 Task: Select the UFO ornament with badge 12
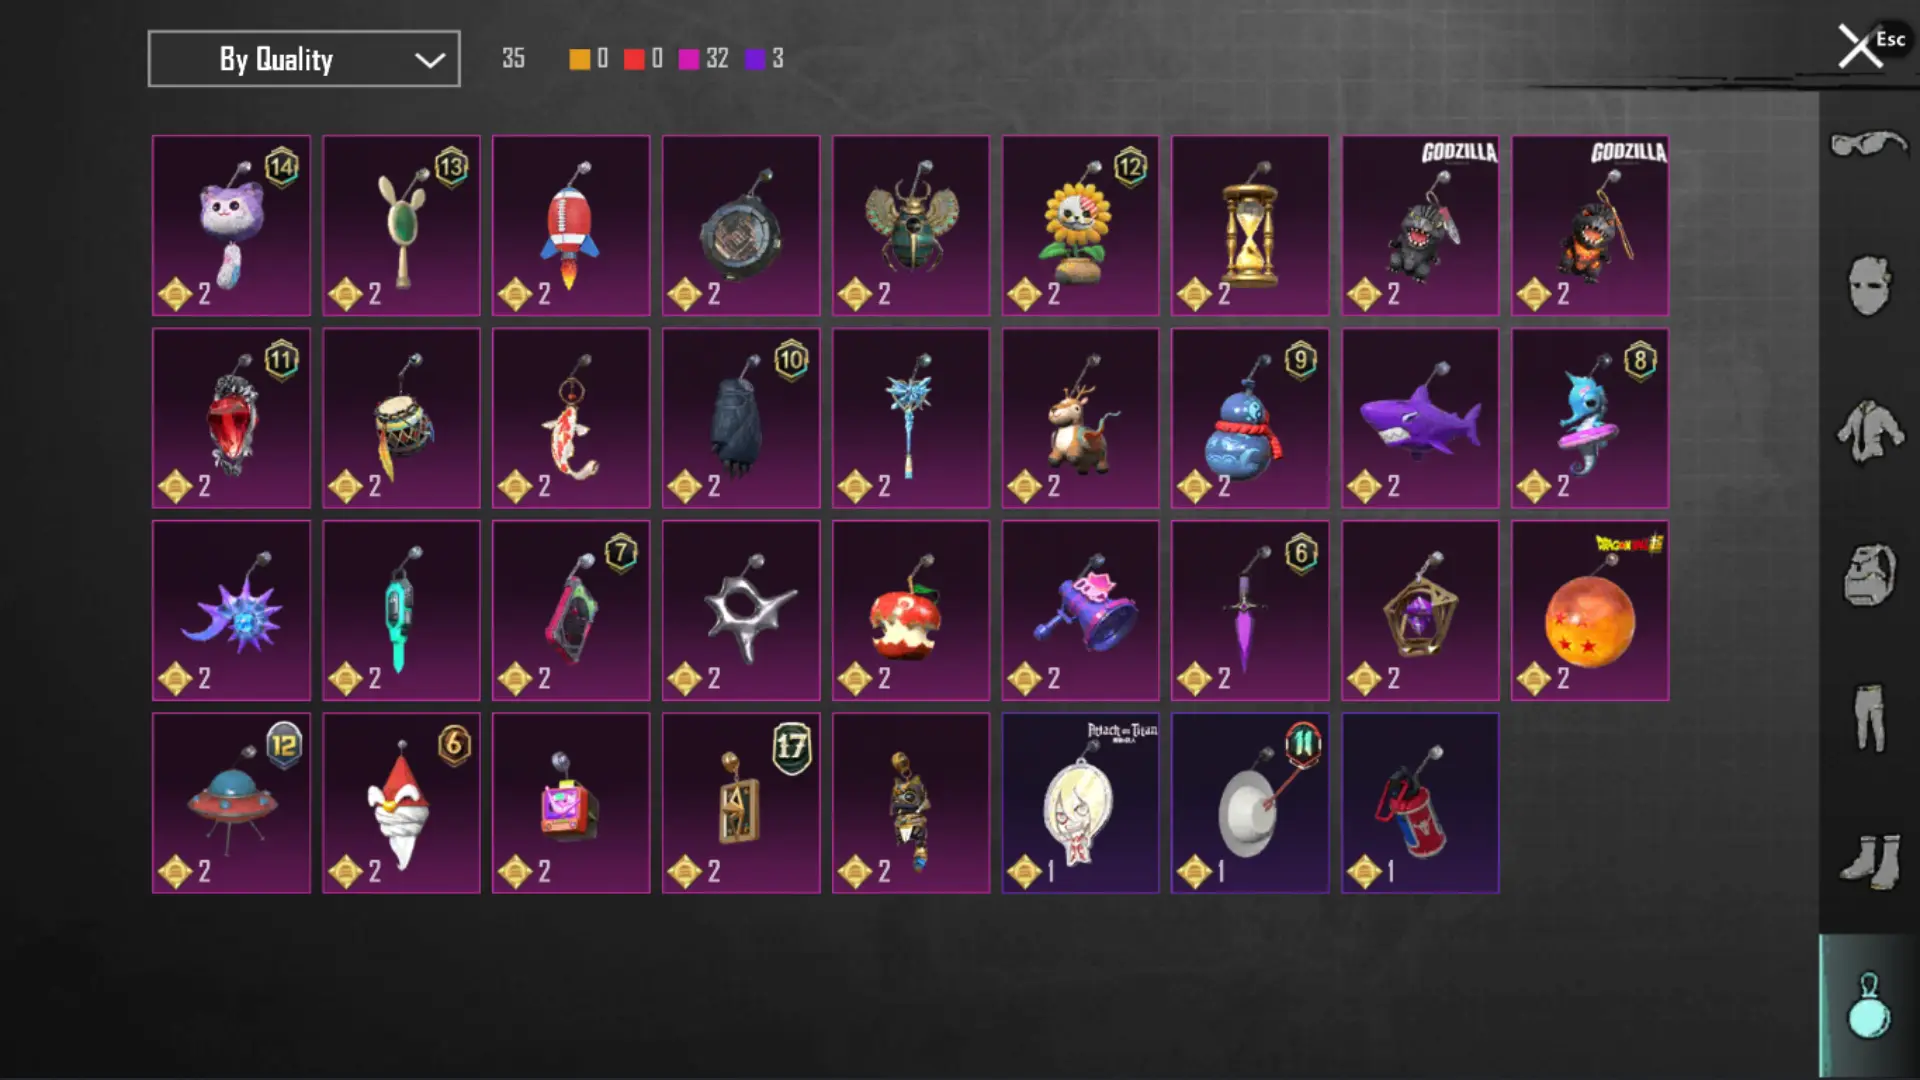click(x=231, y=803)
